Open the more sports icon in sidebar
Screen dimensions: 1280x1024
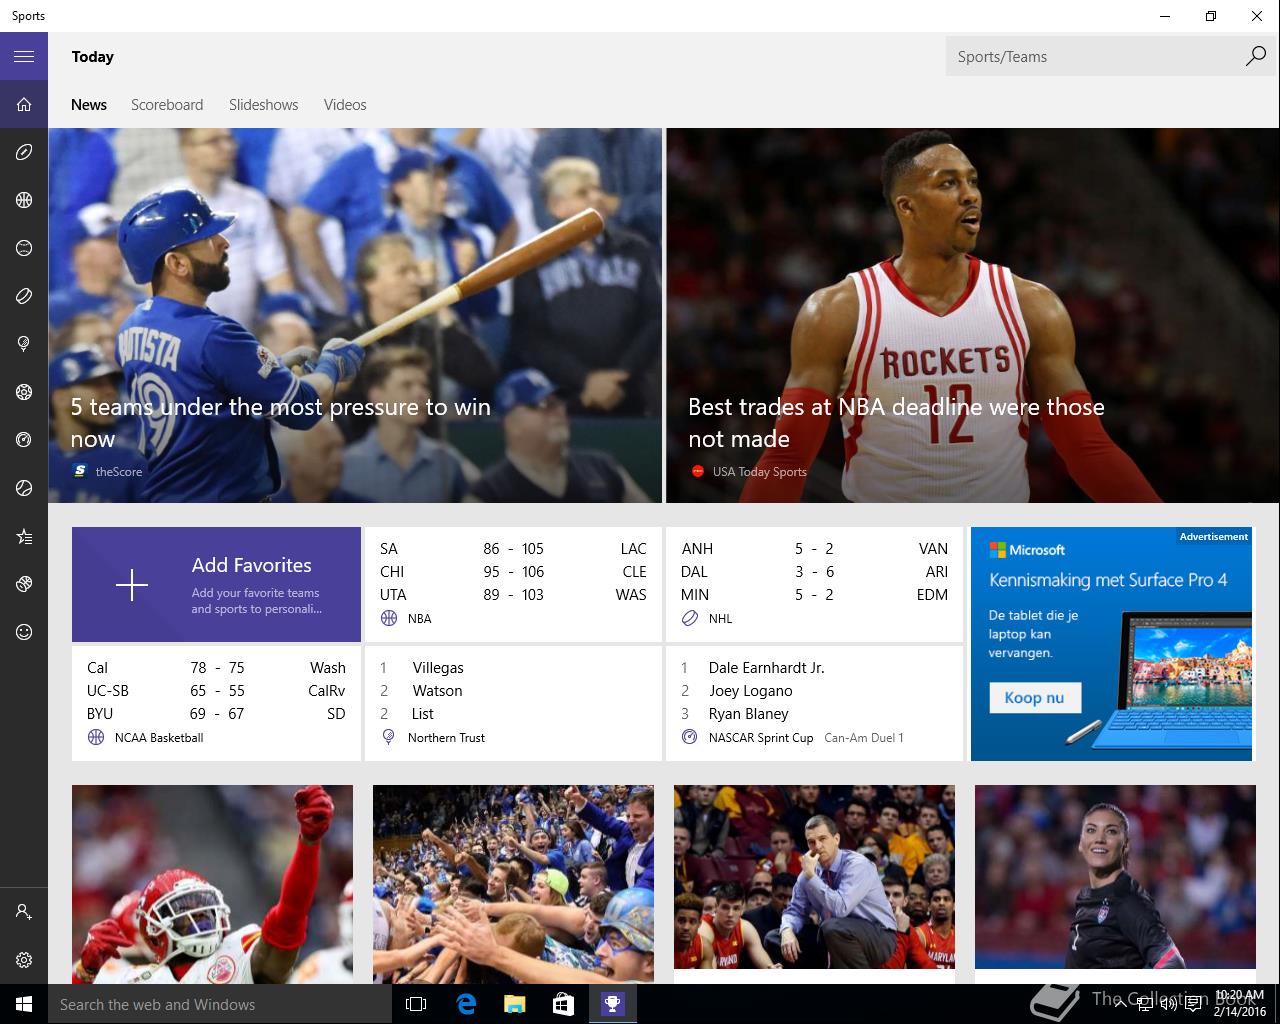[x=24, y=584]
